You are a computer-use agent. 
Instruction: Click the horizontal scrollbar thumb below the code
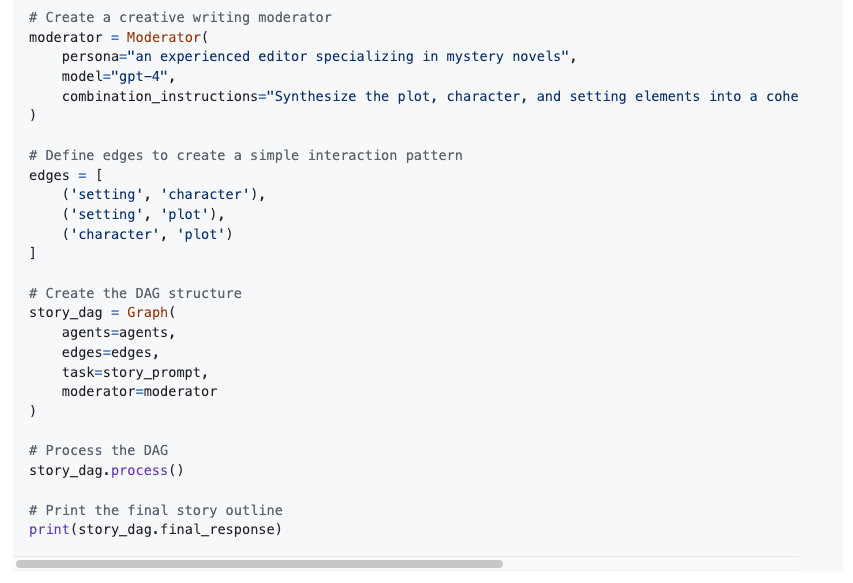(x=259, y=564)
